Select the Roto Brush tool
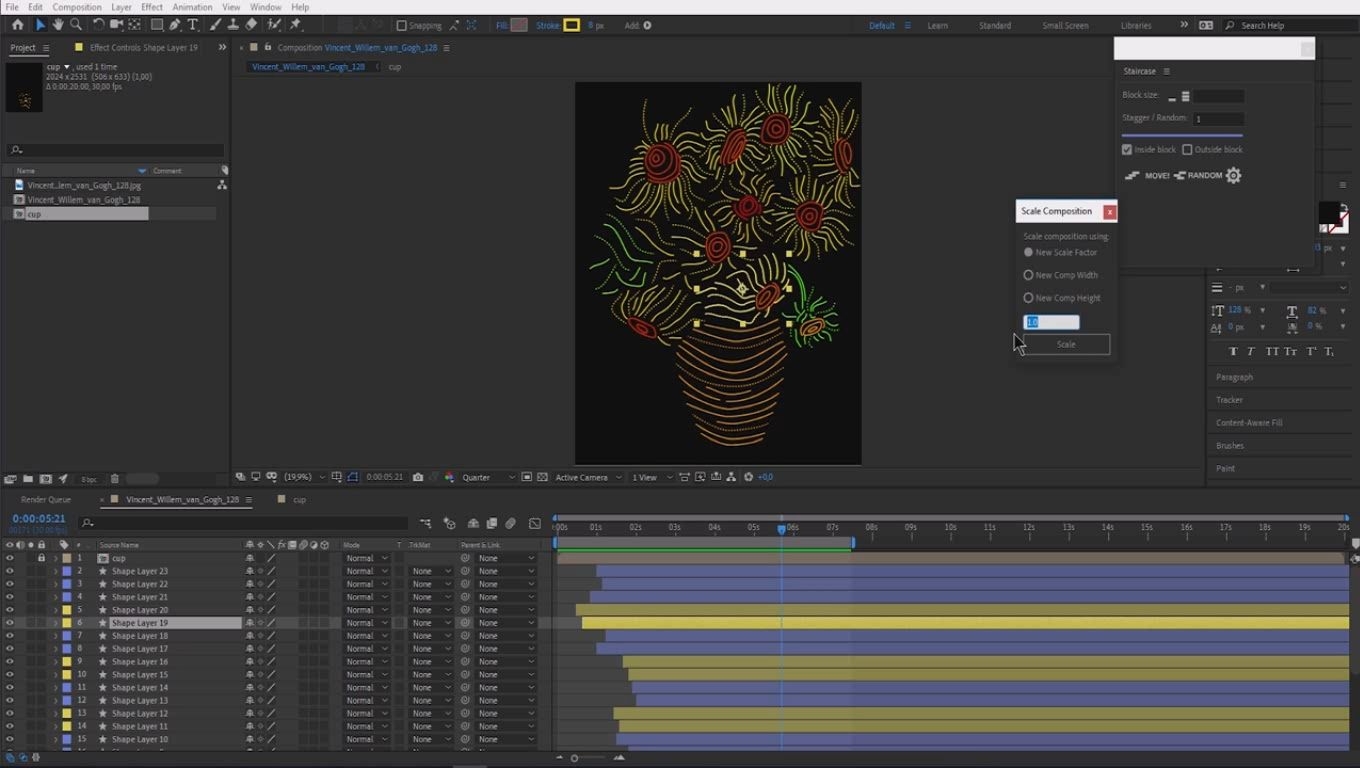1360x768 pixels. pos(274,25)
